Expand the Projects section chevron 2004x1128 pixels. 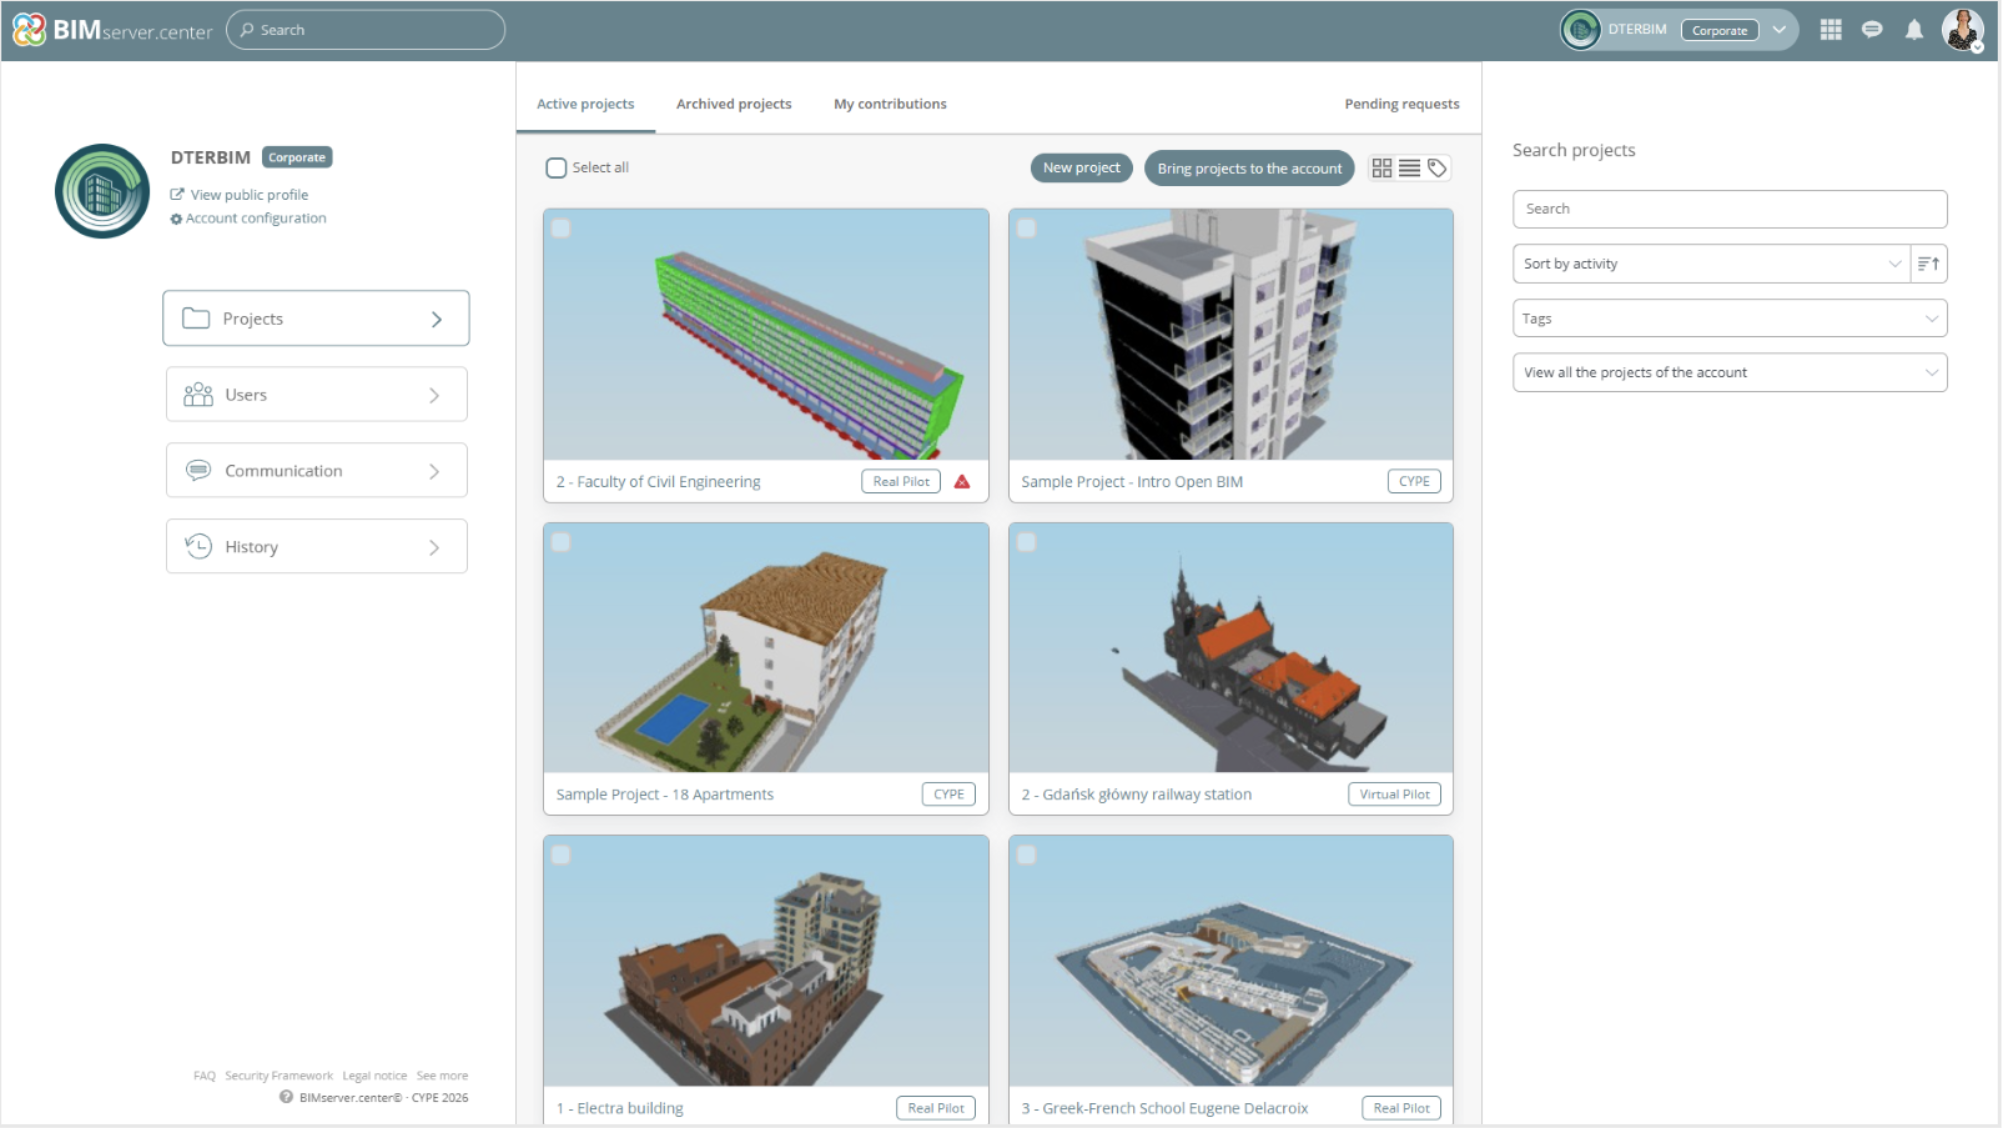[436, 319]
